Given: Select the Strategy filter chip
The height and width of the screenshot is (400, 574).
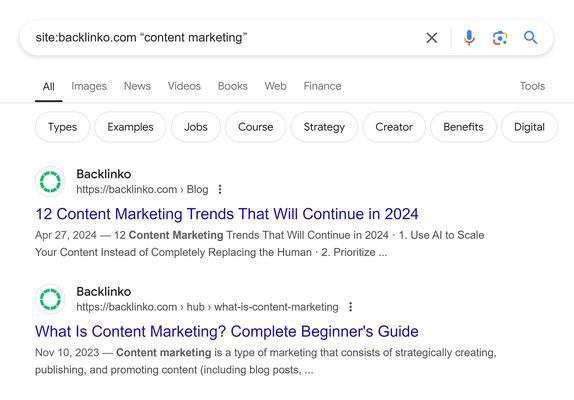Looking at the screenshot, I should pyautogui.click(x=324, y=127).
